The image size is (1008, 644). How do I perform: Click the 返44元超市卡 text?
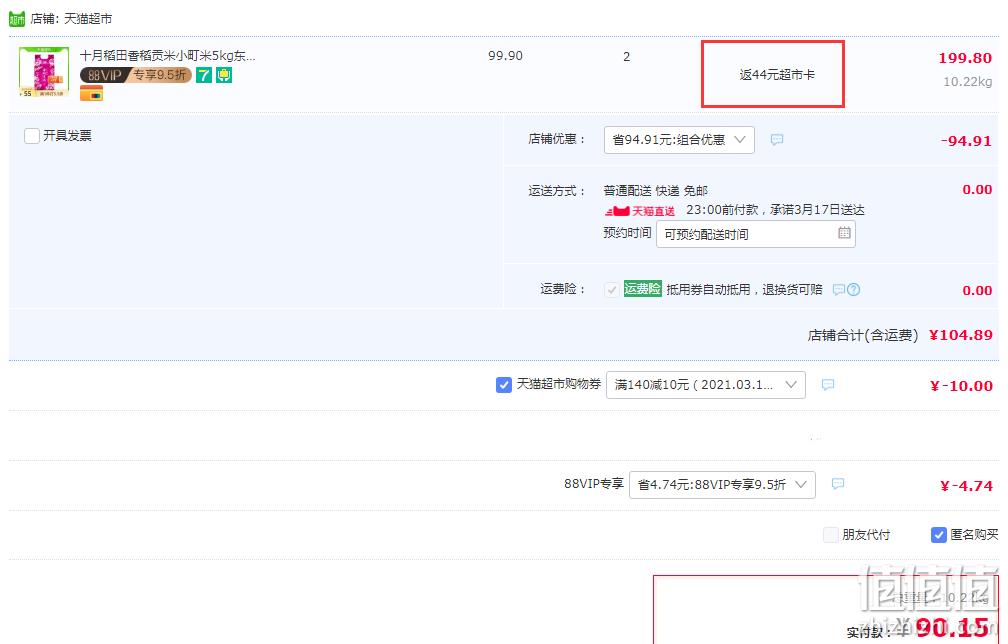click(777, 75)
